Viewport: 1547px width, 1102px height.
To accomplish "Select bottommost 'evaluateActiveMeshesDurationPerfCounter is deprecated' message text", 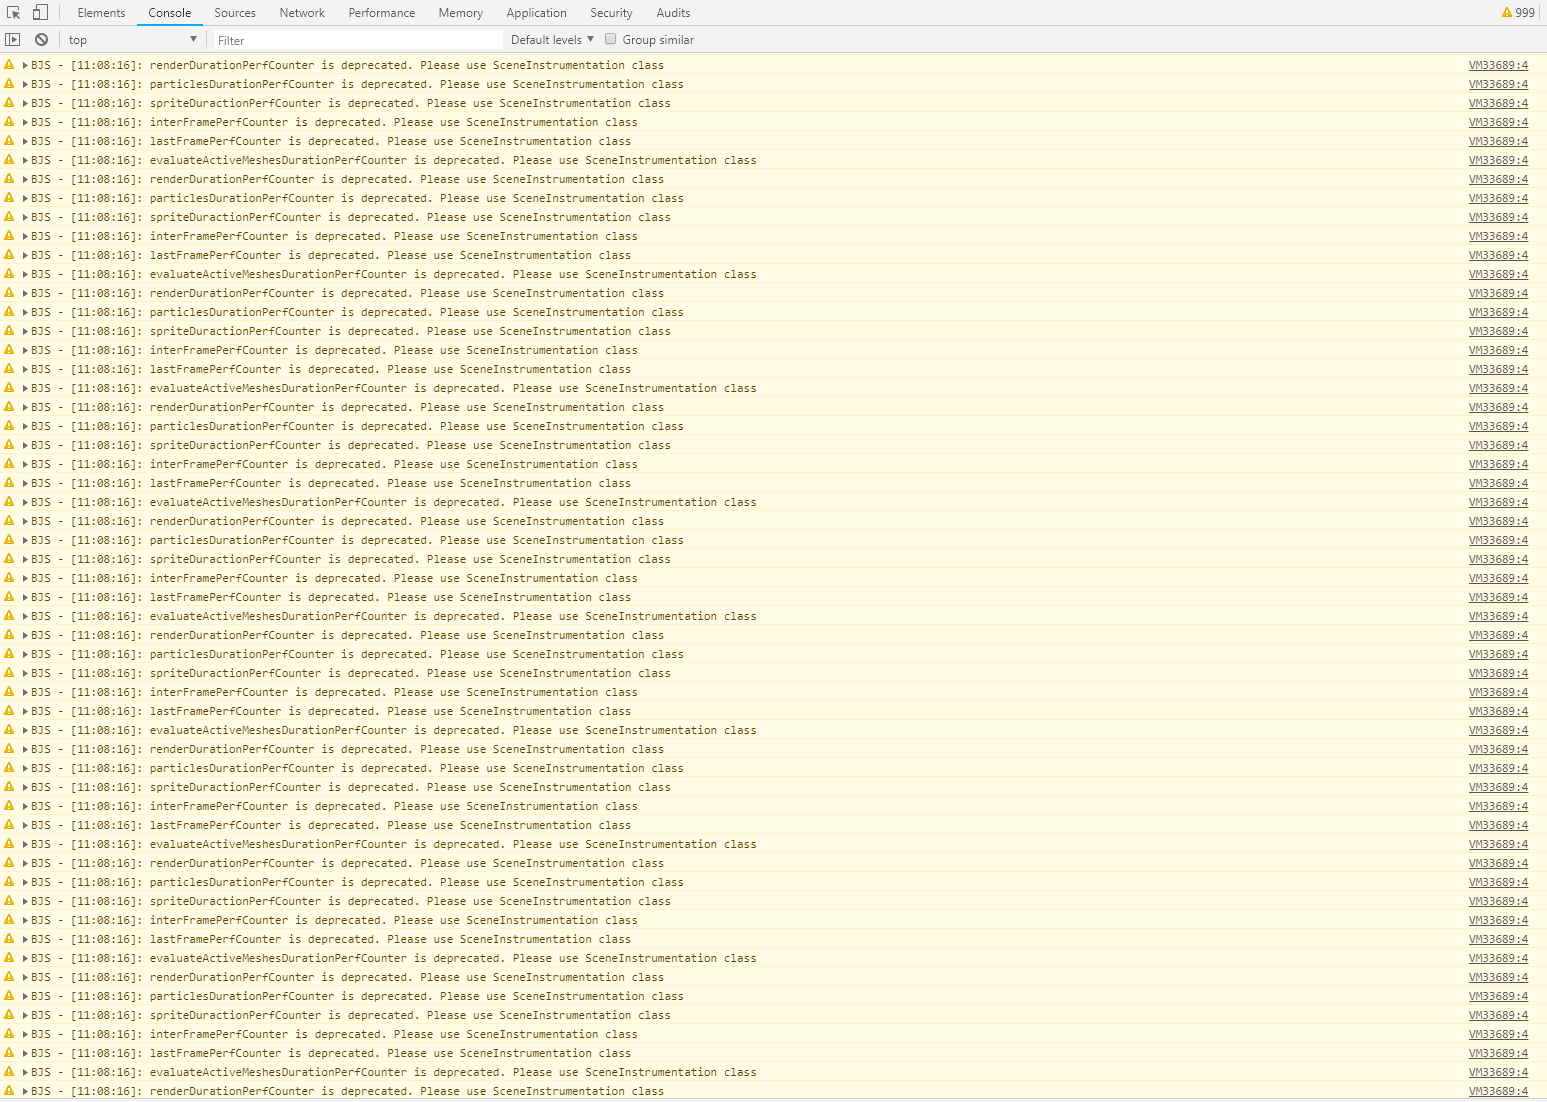I will coord(323,1072).
